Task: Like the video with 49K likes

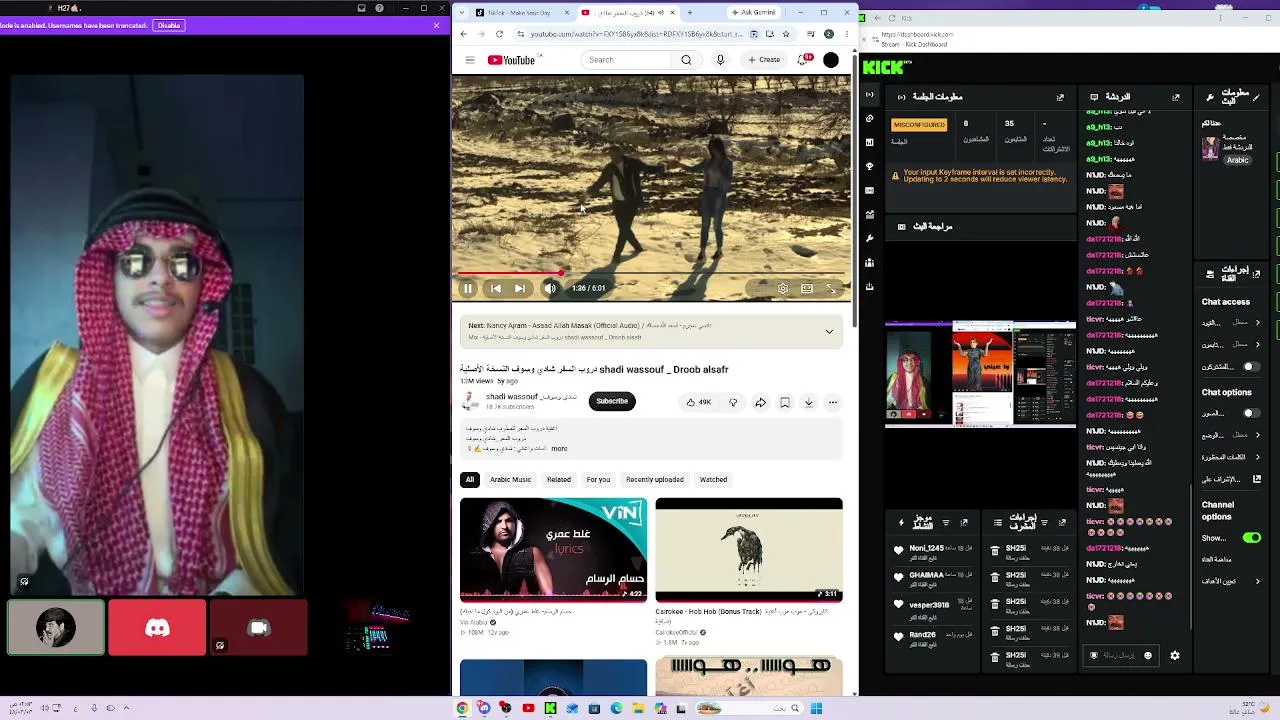Action: point(698,402)
